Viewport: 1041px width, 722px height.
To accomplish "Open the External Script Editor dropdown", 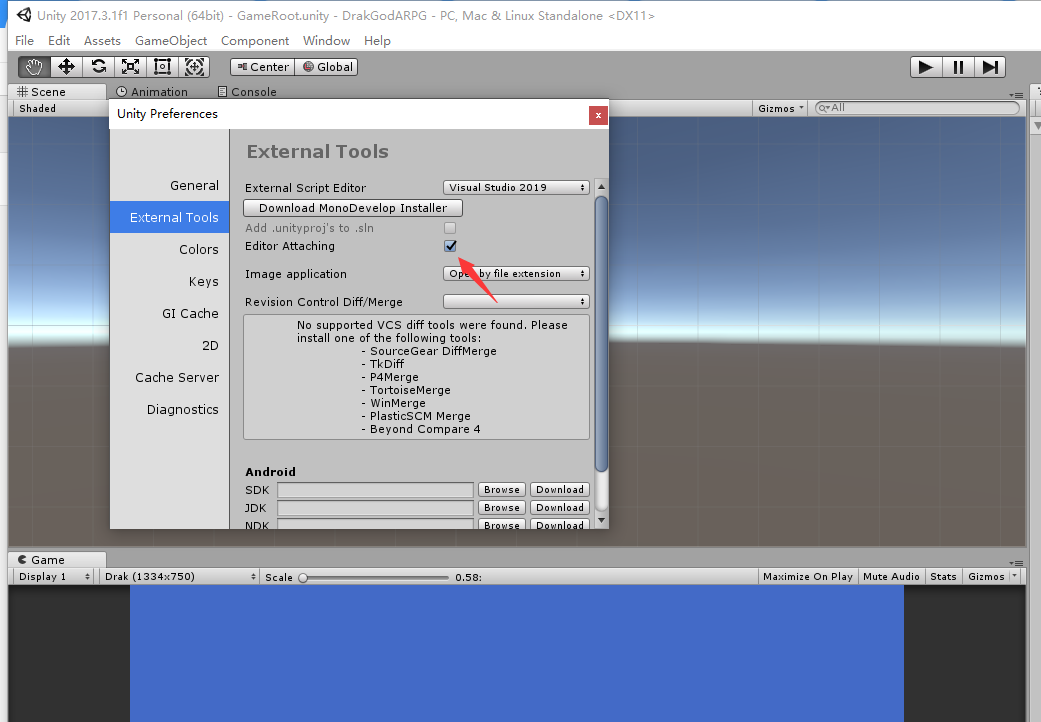I will 515,186.
